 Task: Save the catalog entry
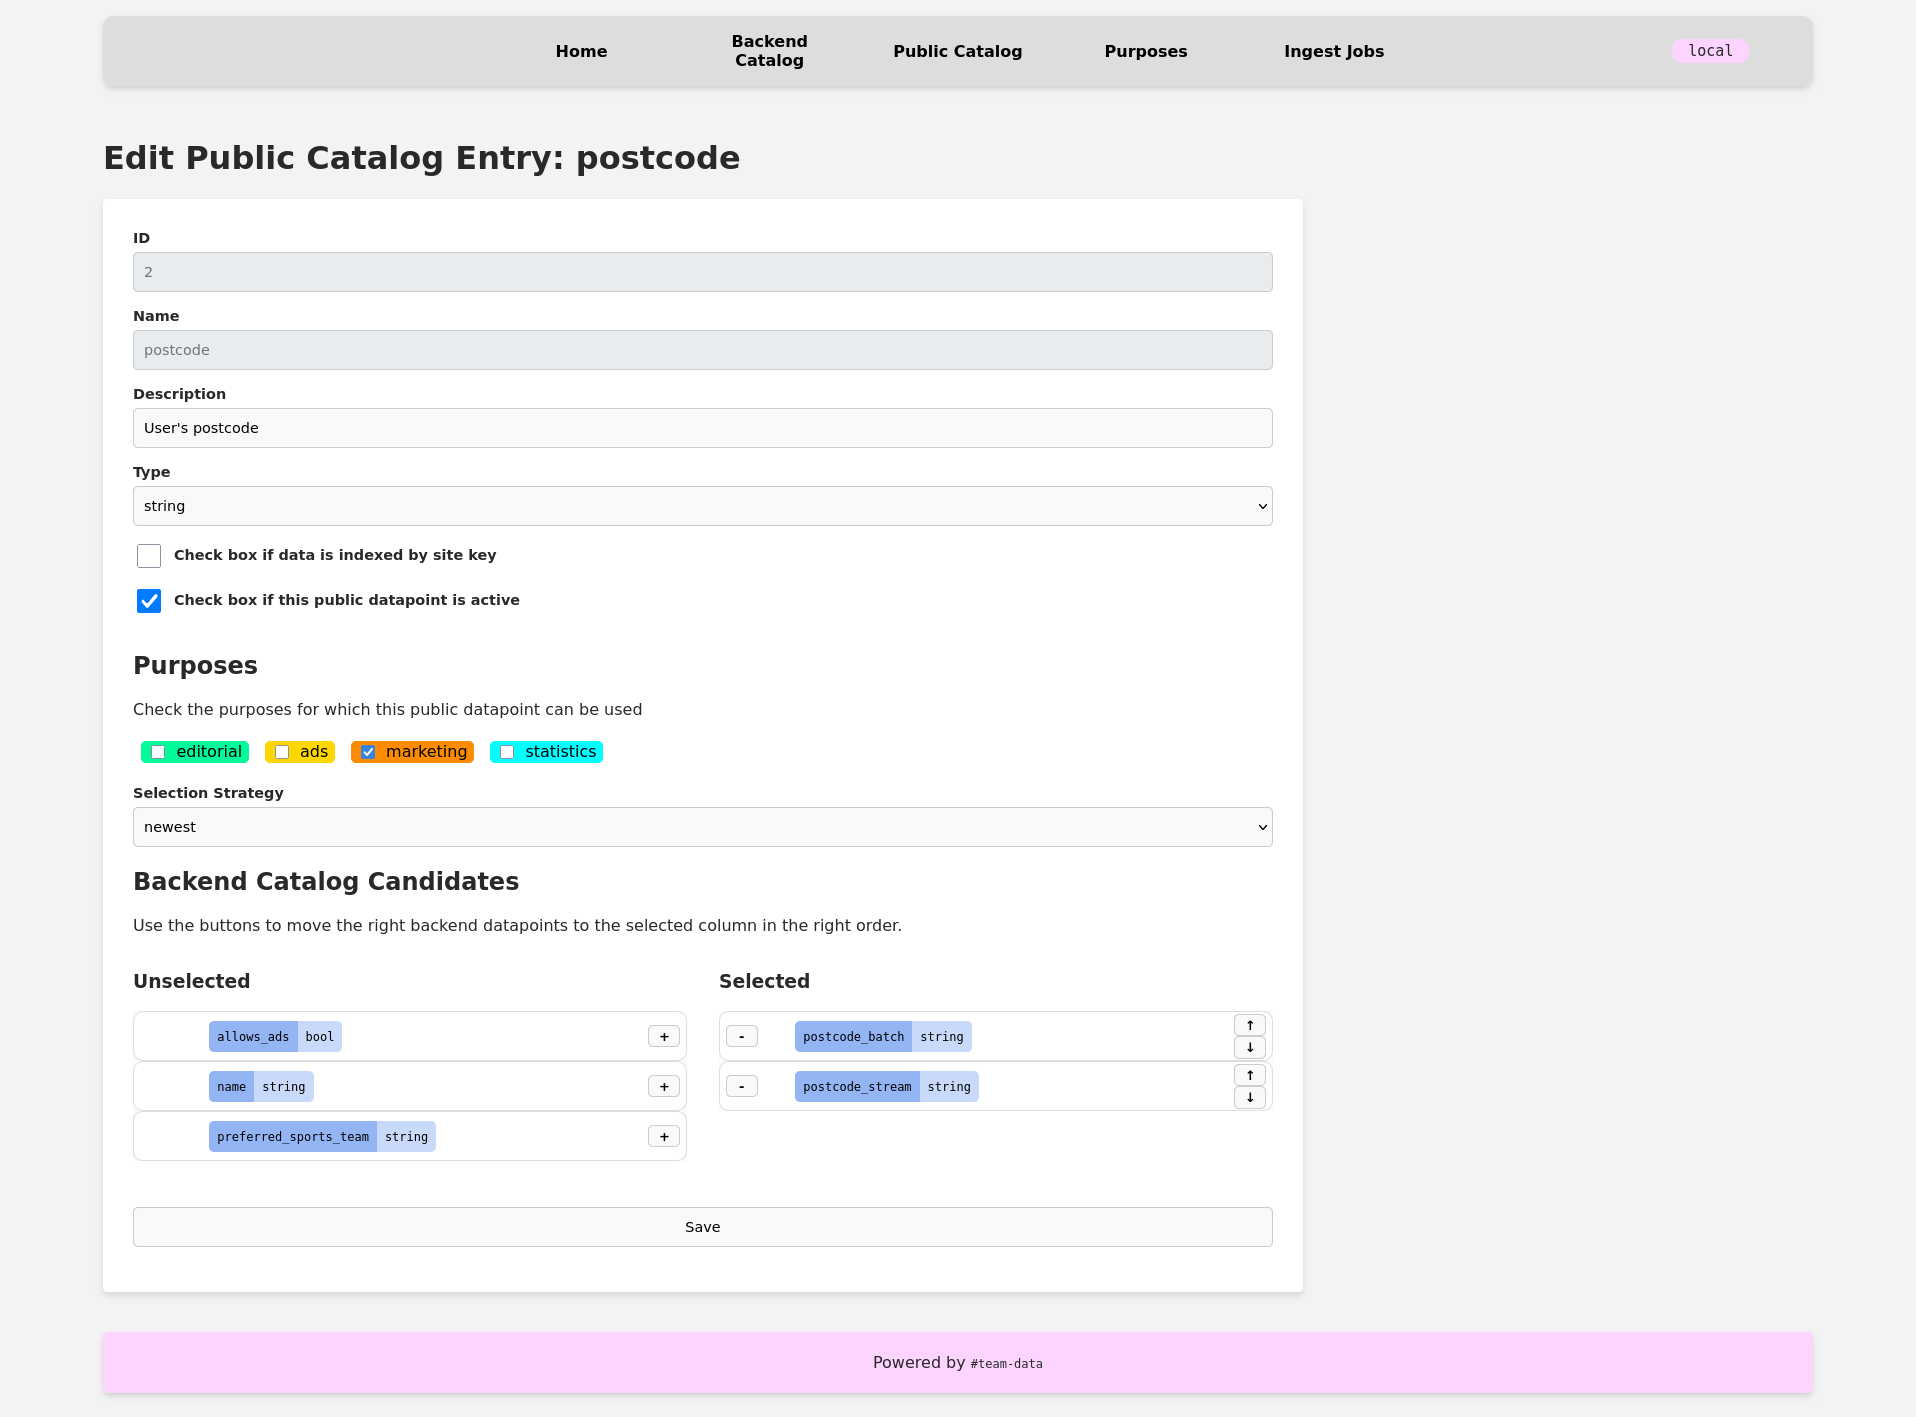[x=702, y=1227]
